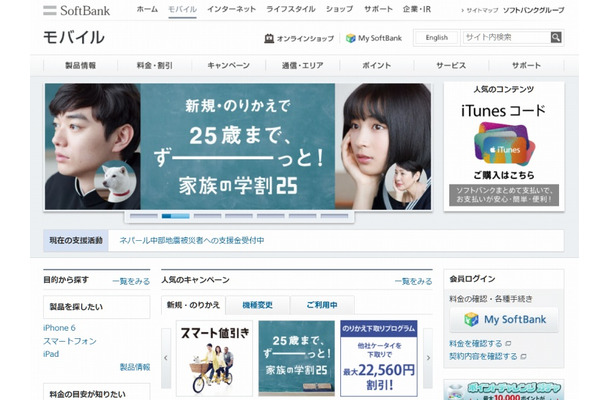Click the SoftBank logo
610x400 pixels.
click(77, 11)
